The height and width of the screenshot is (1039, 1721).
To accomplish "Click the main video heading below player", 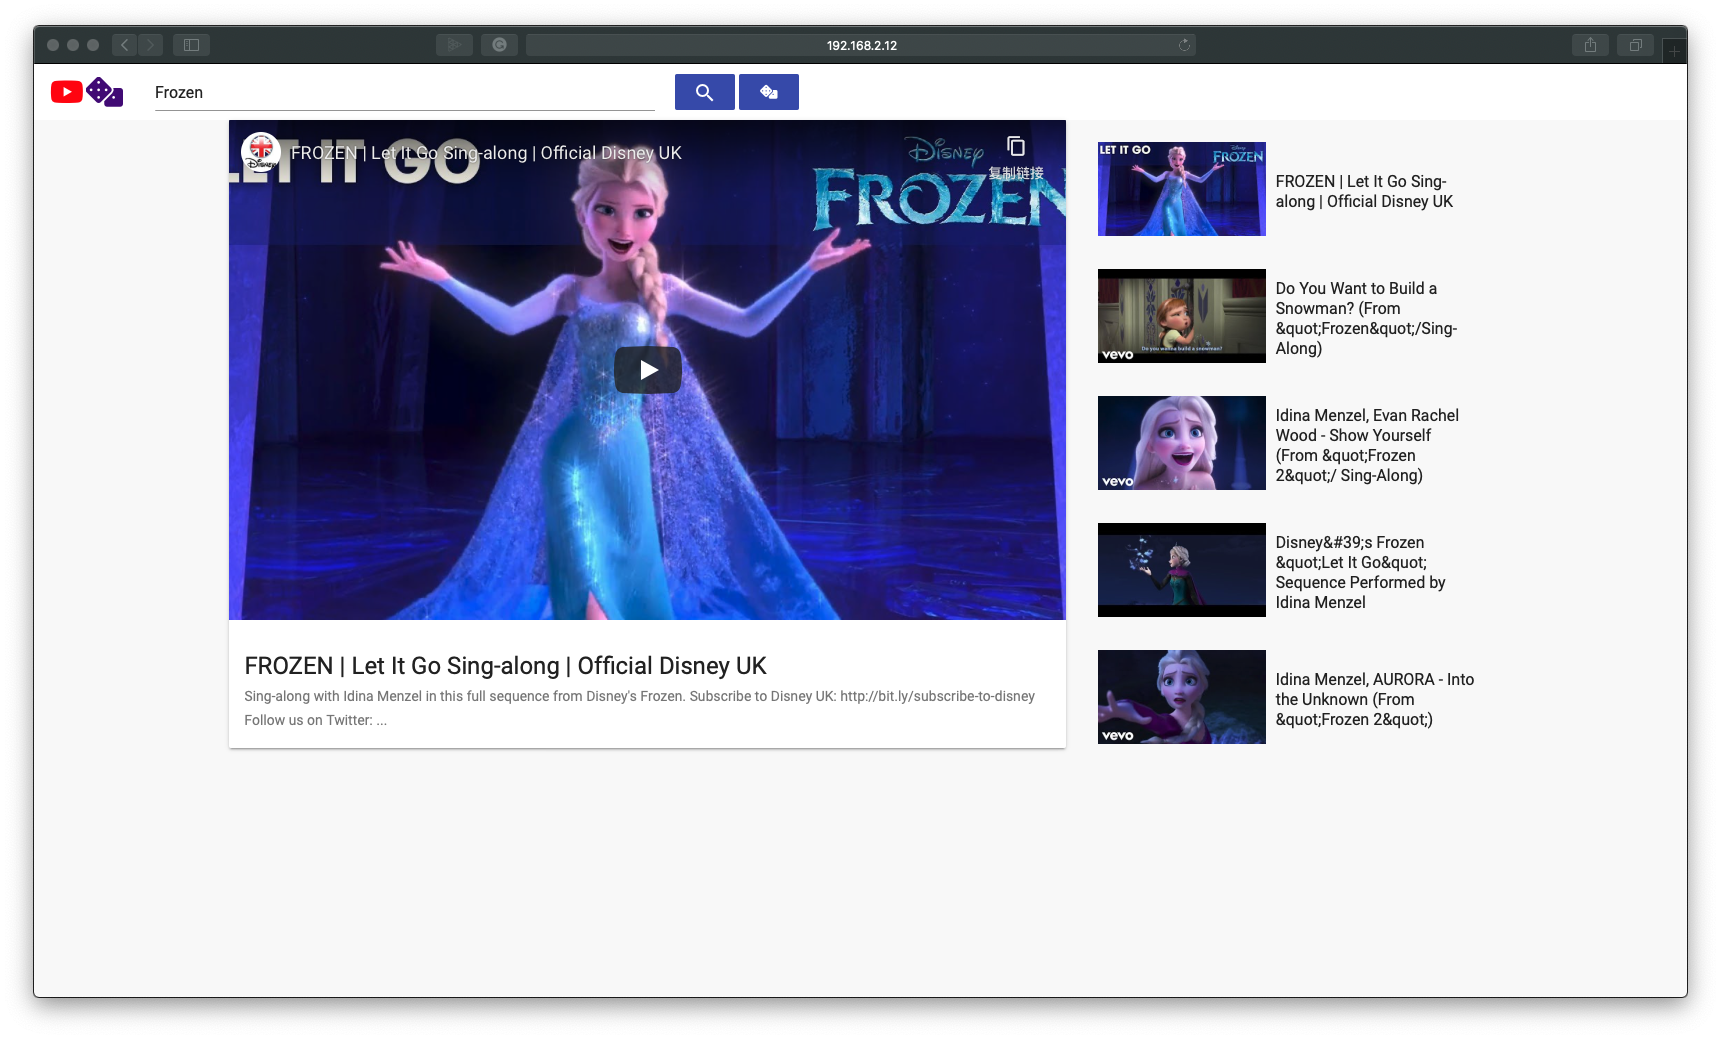I will (x=505, y=666).
